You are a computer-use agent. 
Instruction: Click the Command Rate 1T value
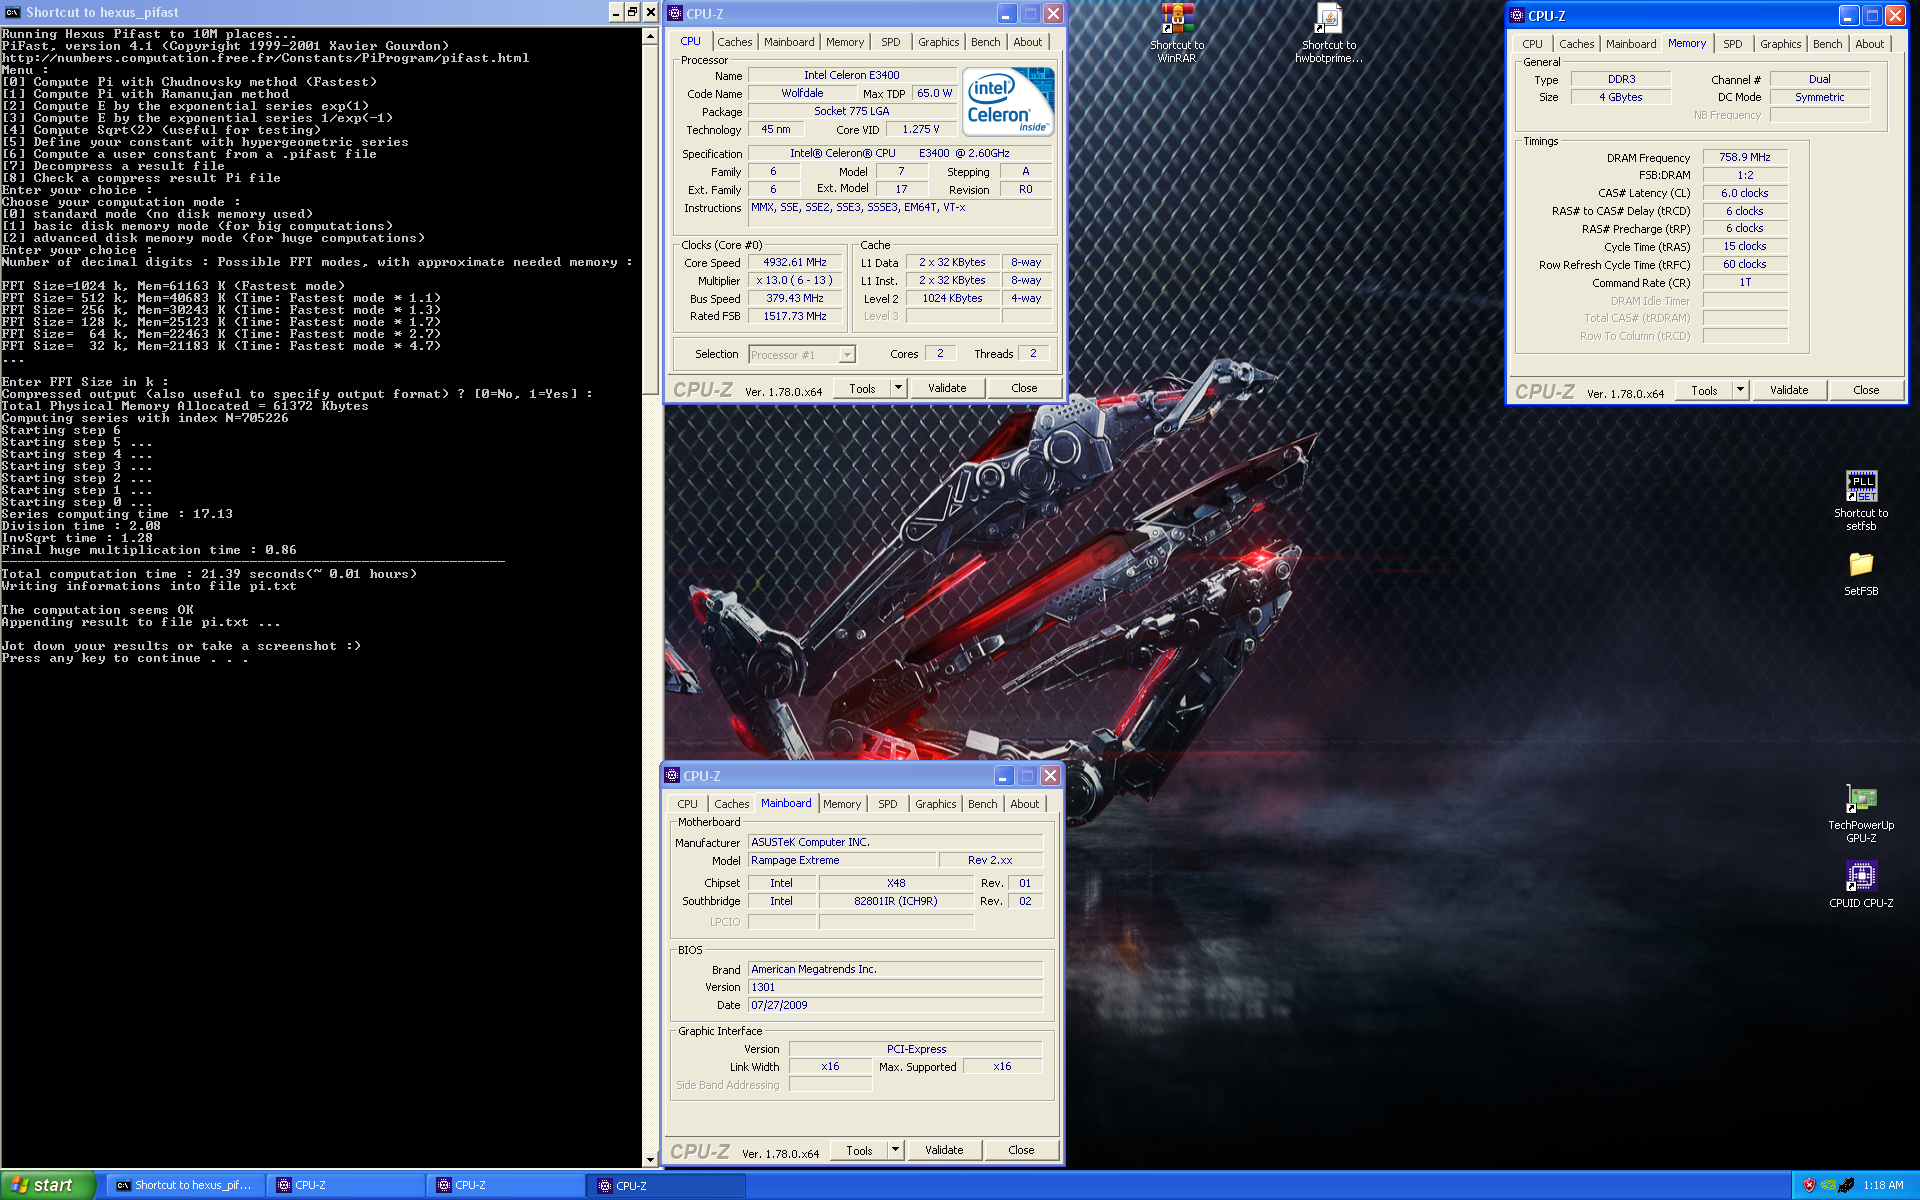tap(1745, 282)
